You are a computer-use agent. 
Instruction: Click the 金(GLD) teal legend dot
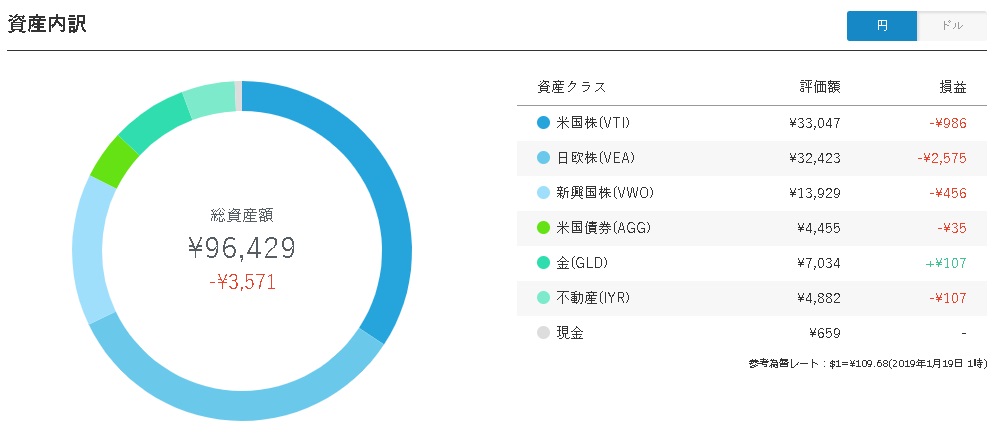tap(543, 263)
